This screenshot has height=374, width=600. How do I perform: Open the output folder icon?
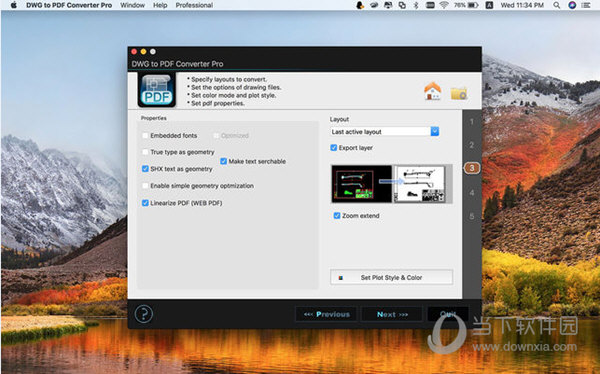coord(458,93)
